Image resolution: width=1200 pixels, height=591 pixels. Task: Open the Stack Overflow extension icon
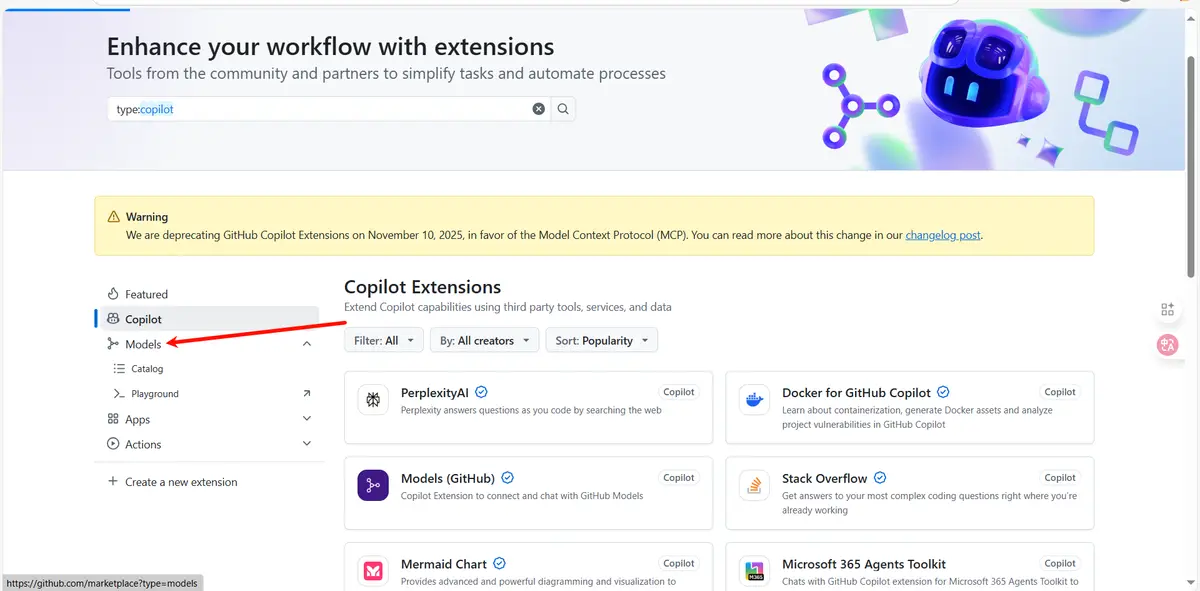coord(754,486)
